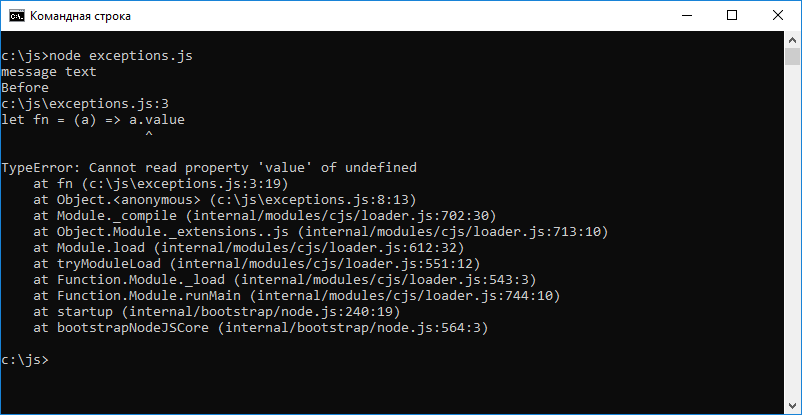The image size is (802, 415).
Task: Click the "at fn" stack trace line
Action: coord(160,184)
